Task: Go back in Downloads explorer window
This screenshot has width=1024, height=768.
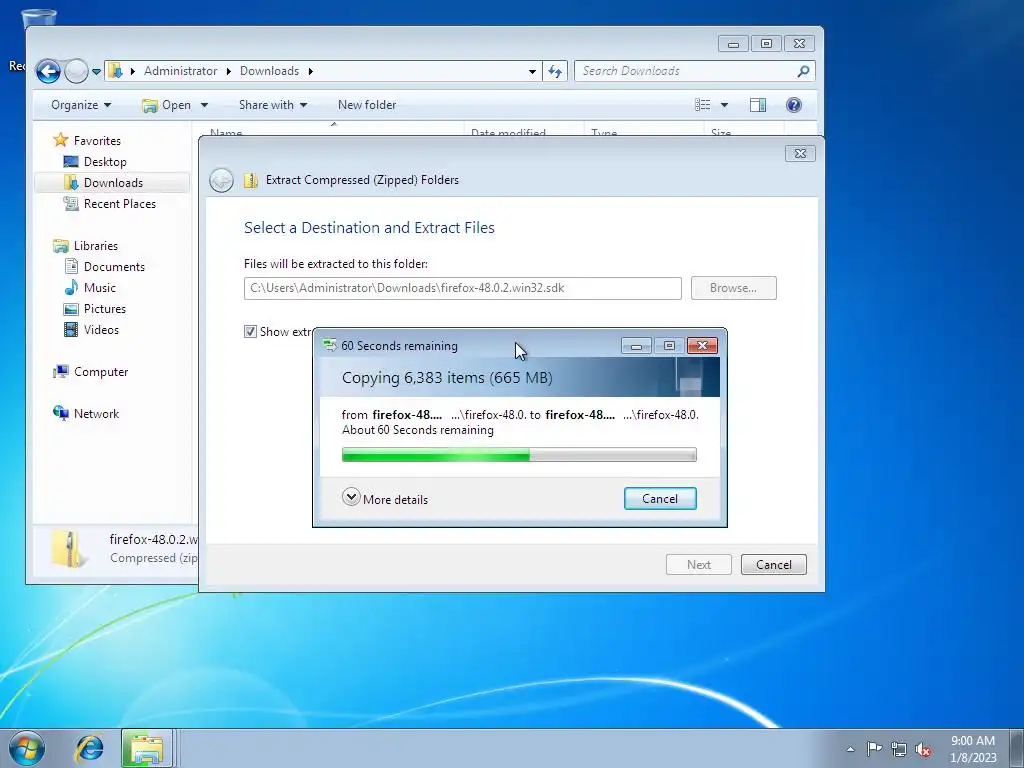Action: (x=48, y=71)
